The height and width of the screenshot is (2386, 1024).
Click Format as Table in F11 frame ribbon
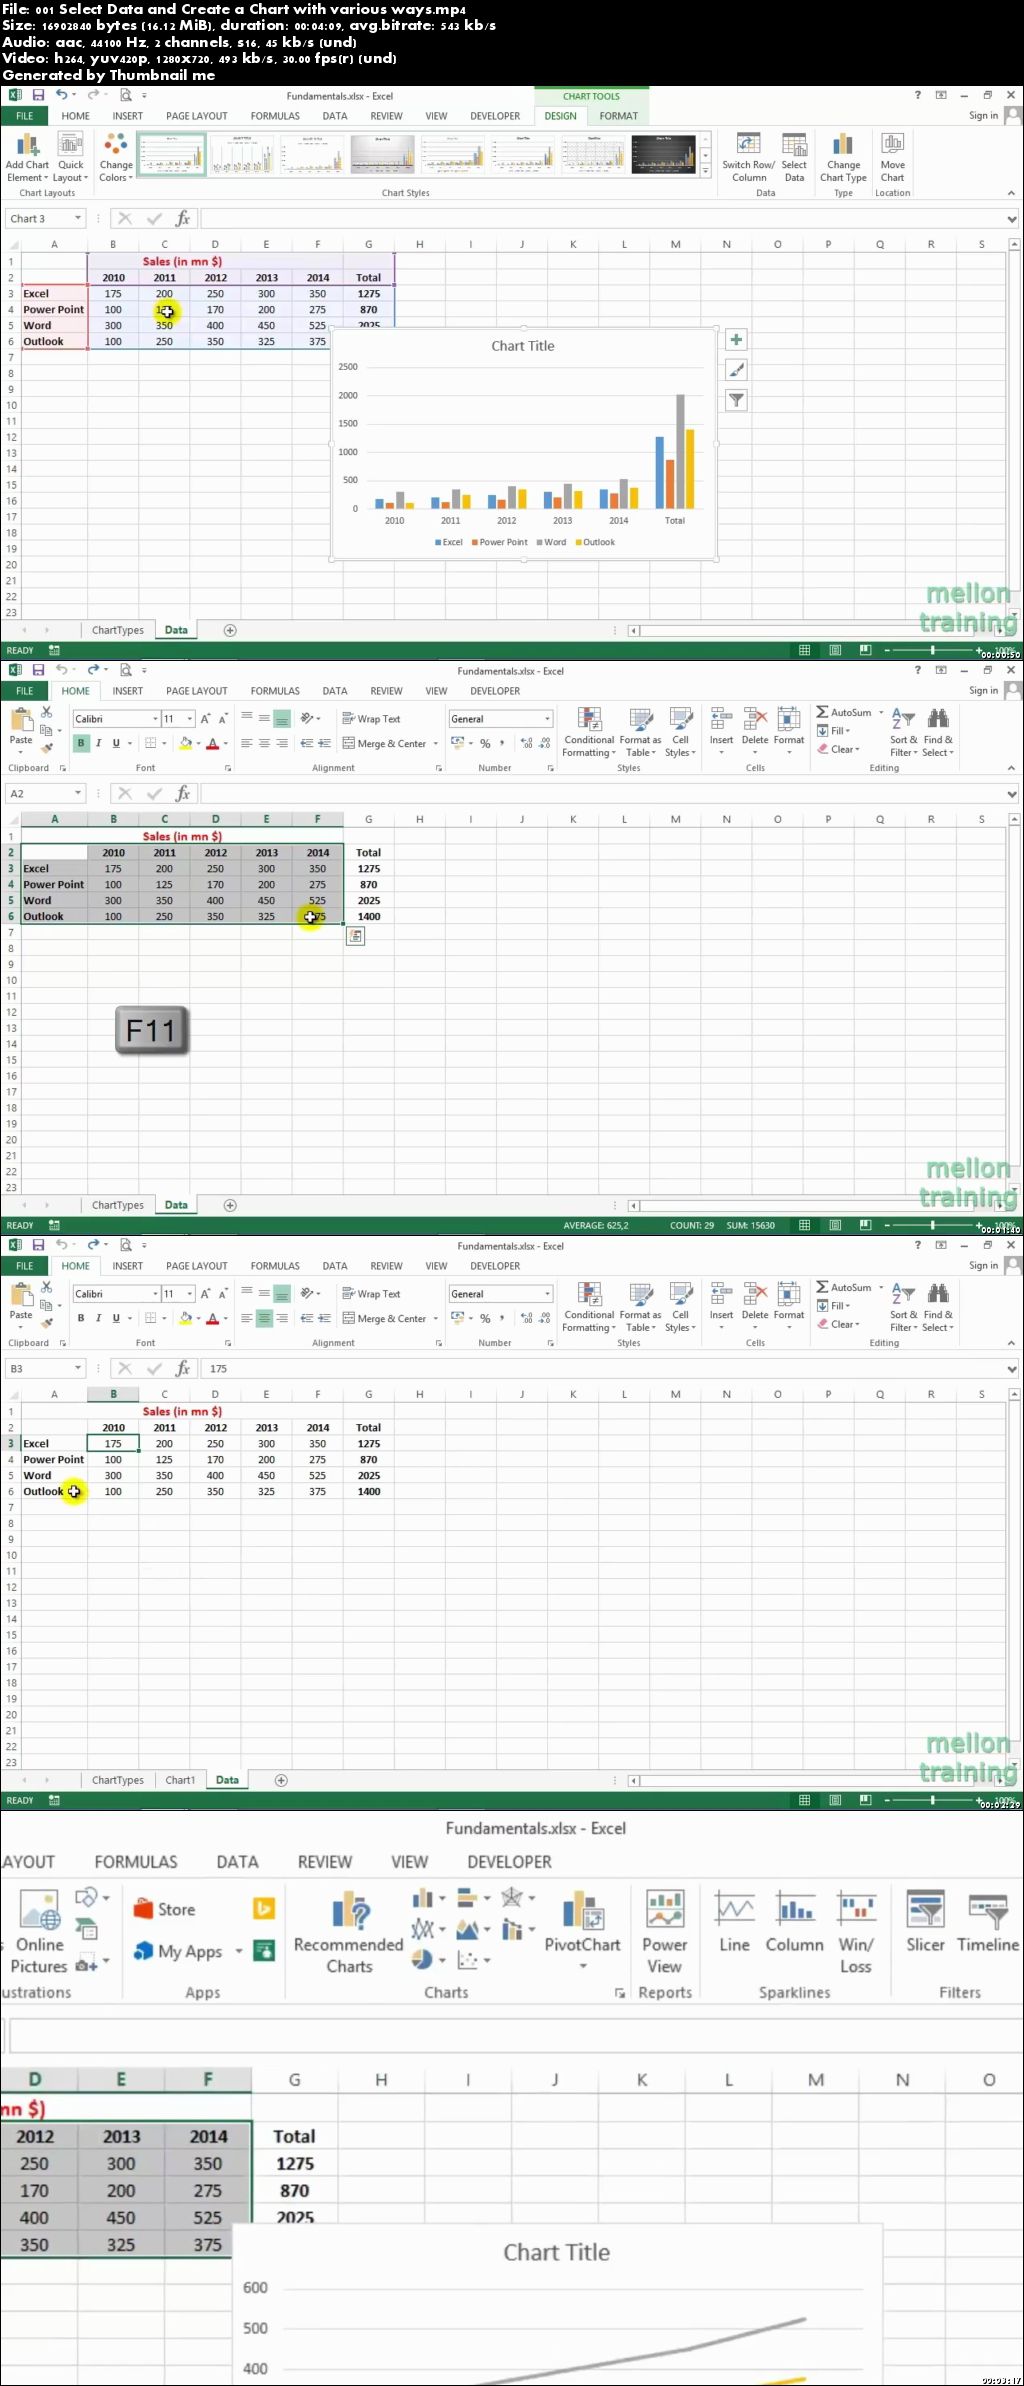pos(640,733)
